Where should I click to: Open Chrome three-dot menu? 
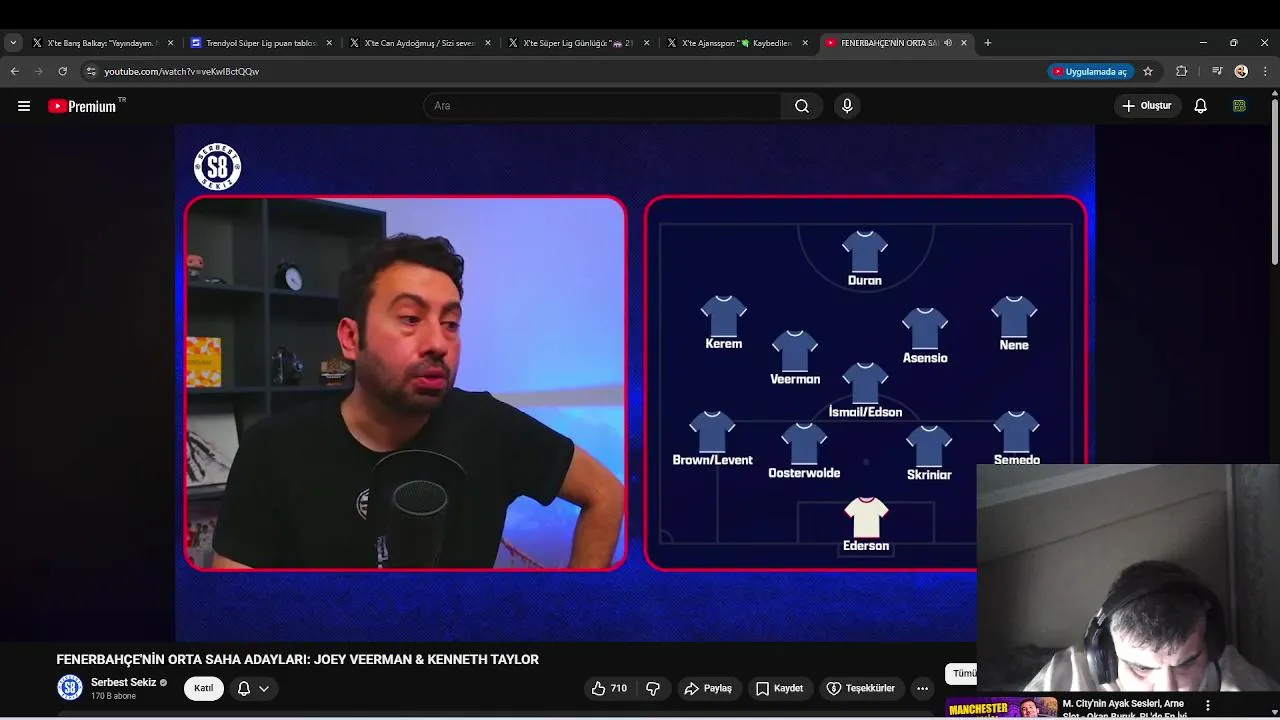pyautogui.click(x=1265, y=71)
